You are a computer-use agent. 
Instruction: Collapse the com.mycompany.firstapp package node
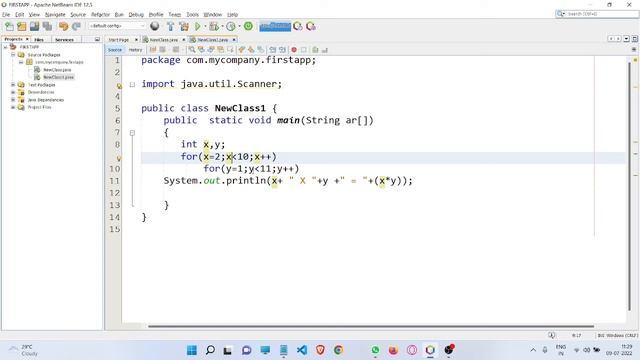[x=21, y=62]
